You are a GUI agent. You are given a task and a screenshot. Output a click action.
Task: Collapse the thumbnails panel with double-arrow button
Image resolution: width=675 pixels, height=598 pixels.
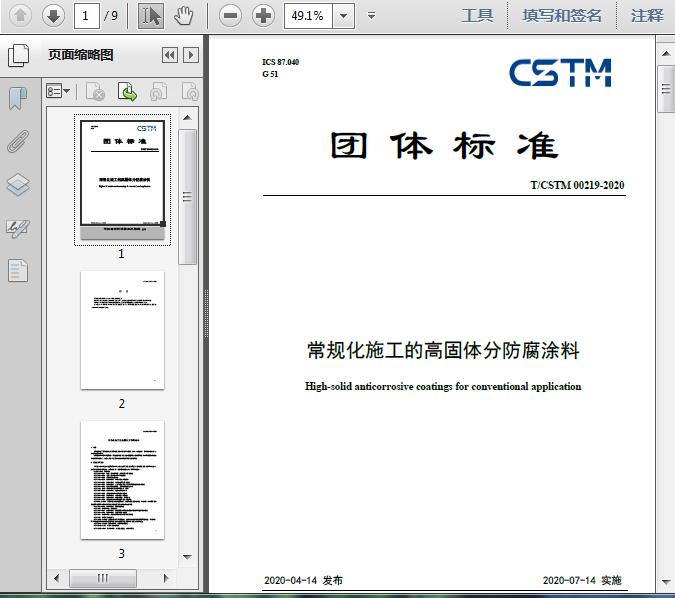coord(169,55)
